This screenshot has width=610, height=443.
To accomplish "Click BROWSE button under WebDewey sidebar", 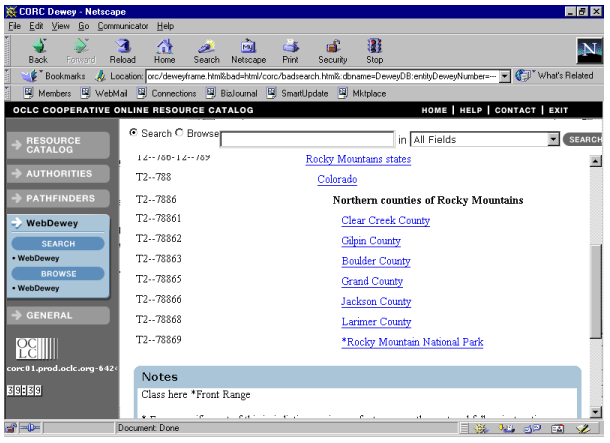I will point(58,274).
